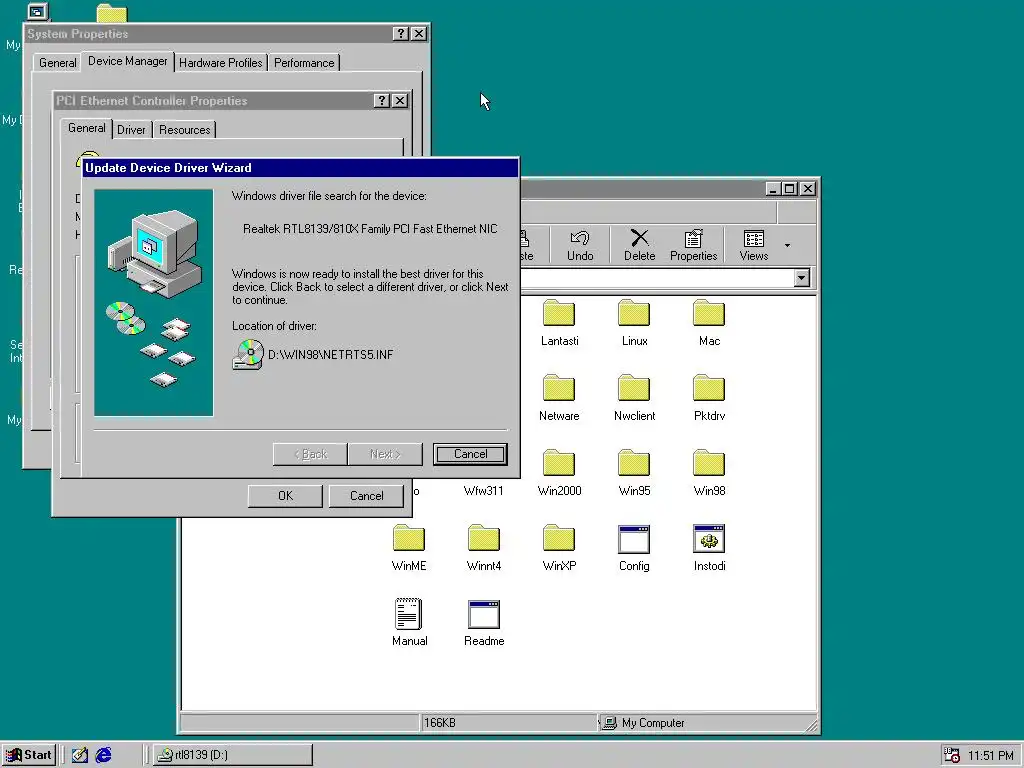Screen dimensions: 1024x768
Task: Click the Realtek RTL8139/810X device name
Action: 370,229
